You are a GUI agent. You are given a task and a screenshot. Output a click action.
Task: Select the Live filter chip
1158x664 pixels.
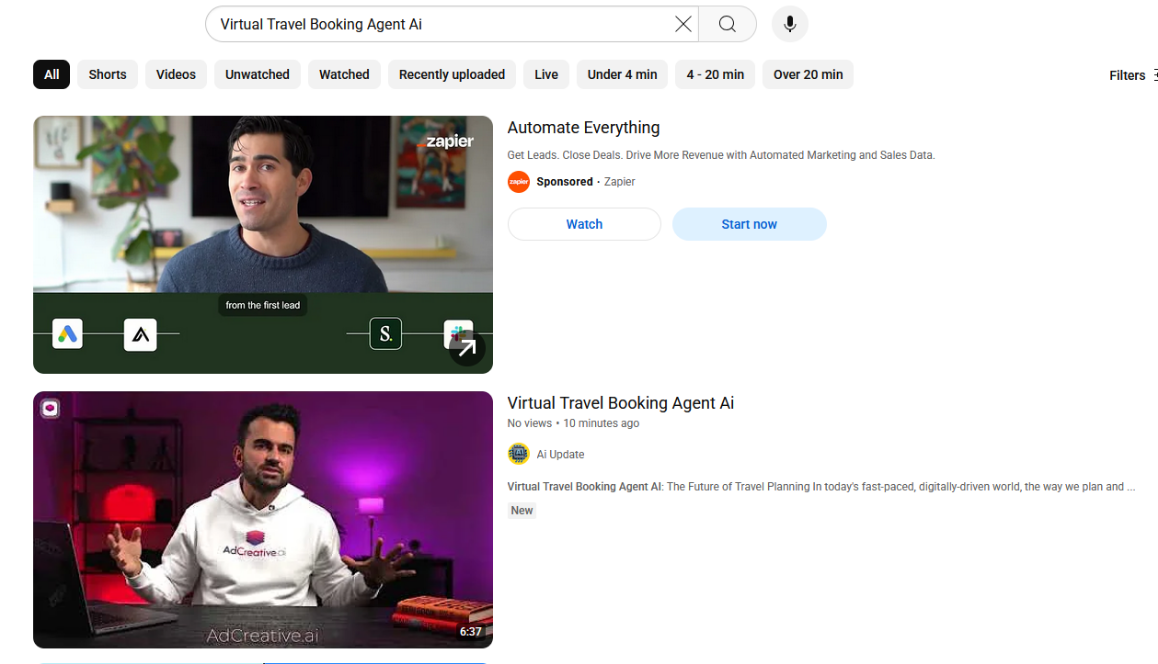[x=546, y=75]
